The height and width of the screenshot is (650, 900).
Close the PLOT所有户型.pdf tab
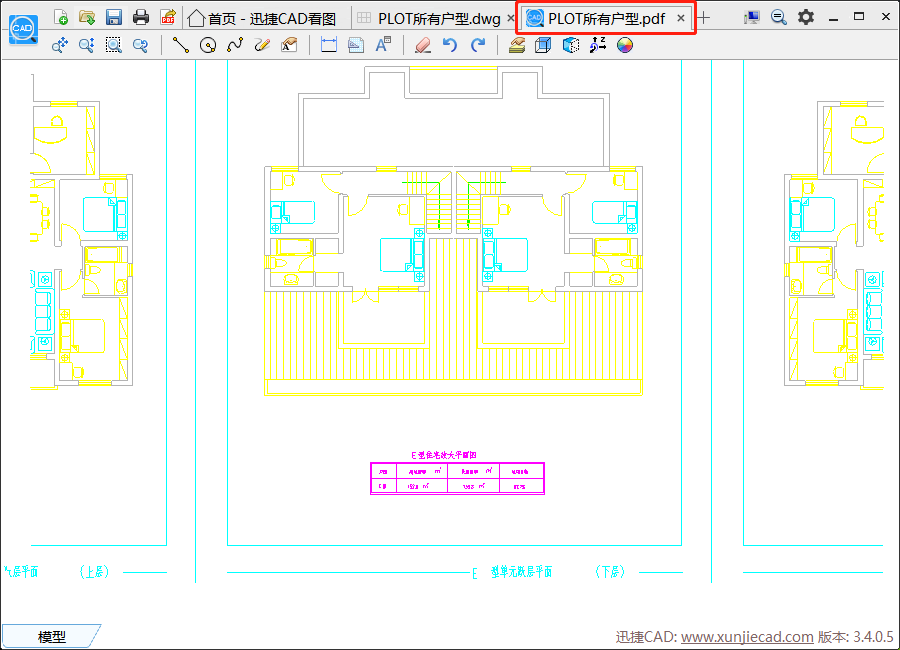[x=681, y=18]
